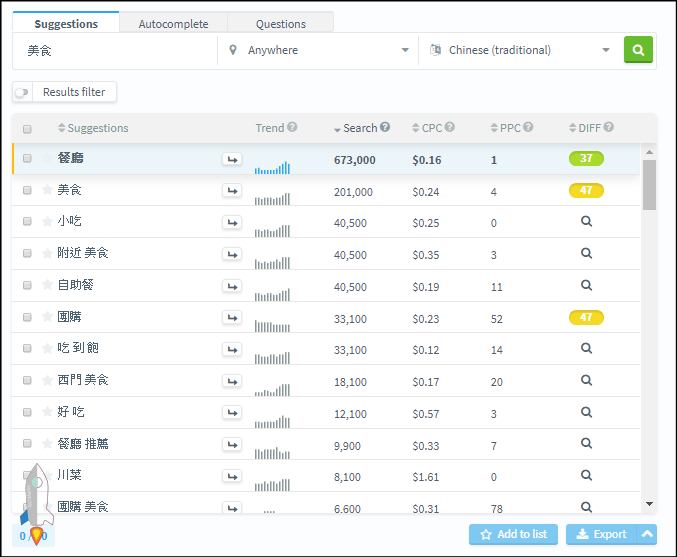Click the 47 difficulty badge for 美食
Viewport: 677px width, 557px height.
coord(586,190)
